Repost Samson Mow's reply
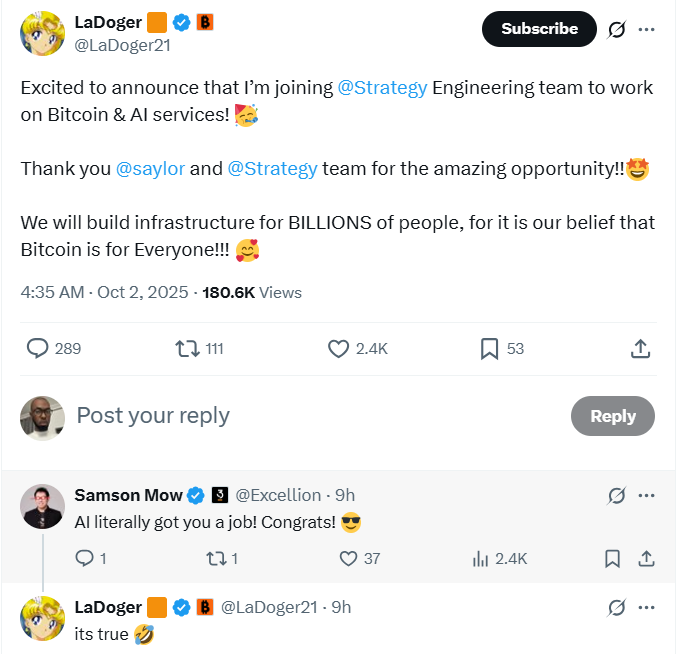678x654 pixels. (x=213, y=558)
